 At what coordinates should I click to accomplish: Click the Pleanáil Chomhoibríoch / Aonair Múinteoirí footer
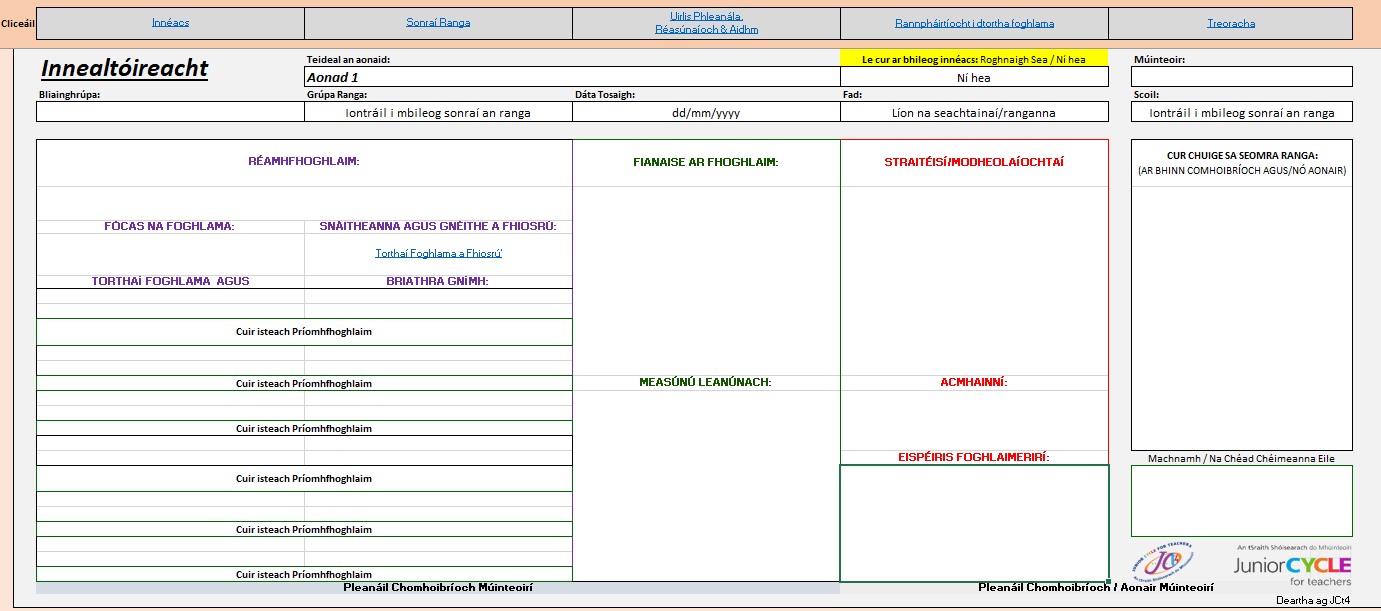[x=1096, y=587]
